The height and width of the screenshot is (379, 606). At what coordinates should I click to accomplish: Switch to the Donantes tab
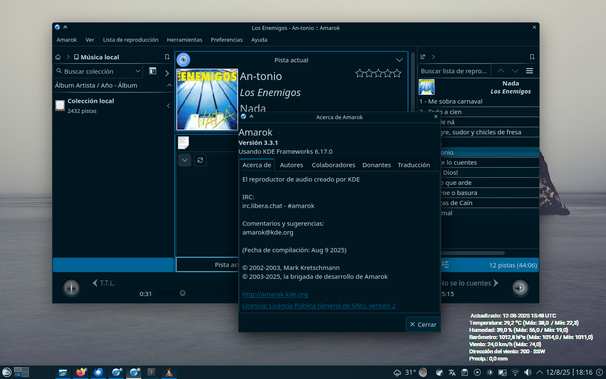(x=376, y=165)
